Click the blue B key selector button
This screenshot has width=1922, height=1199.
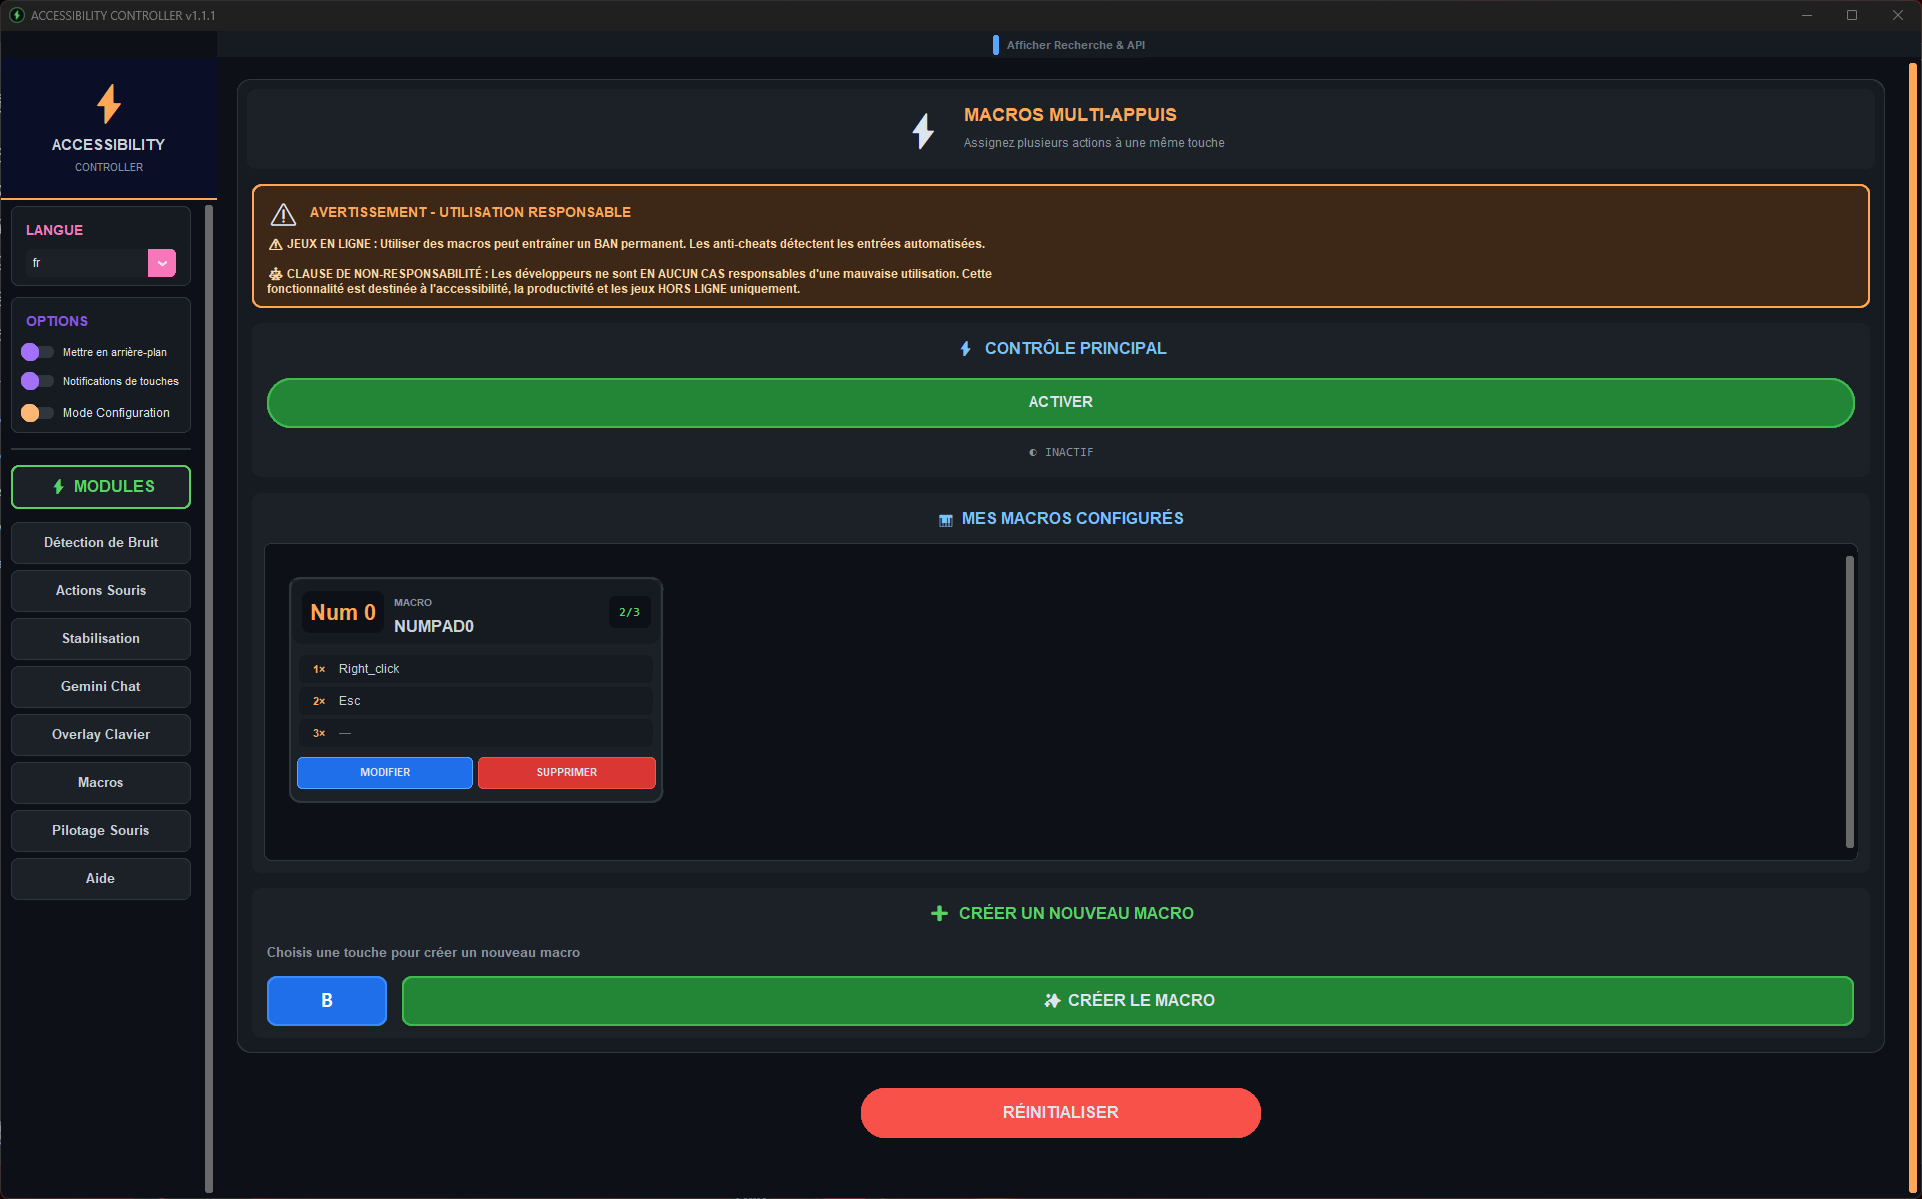click(x=326, y=1001)
